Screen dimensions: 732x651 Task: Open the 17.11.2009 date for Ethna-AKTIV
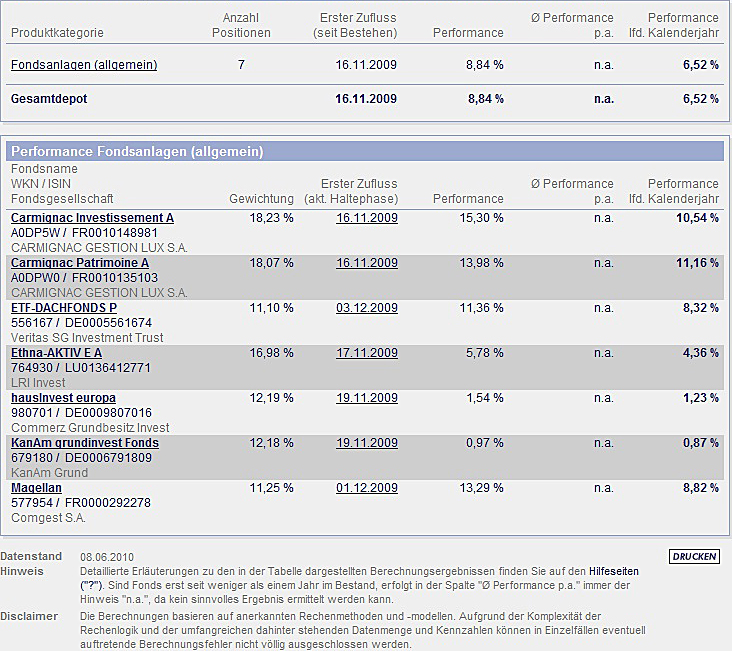[x=366, y=353]
